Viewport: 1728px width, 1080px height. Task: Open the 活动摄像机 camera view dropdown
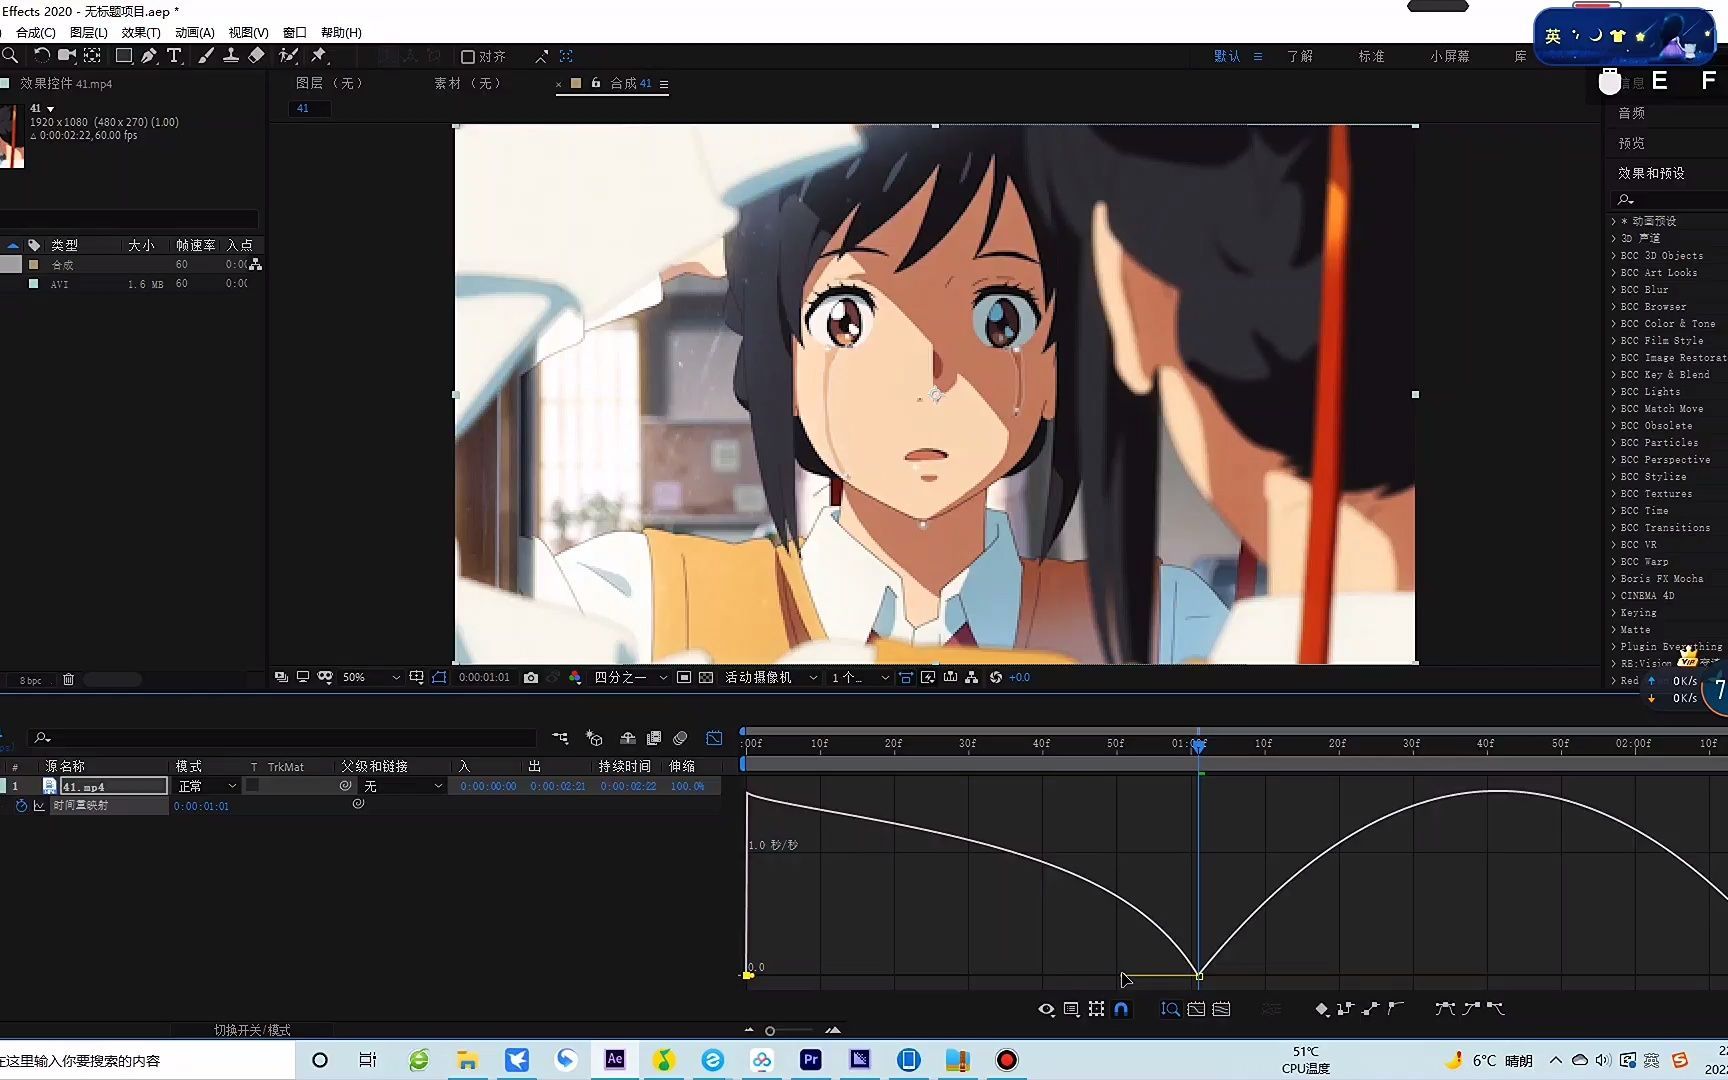771,678
